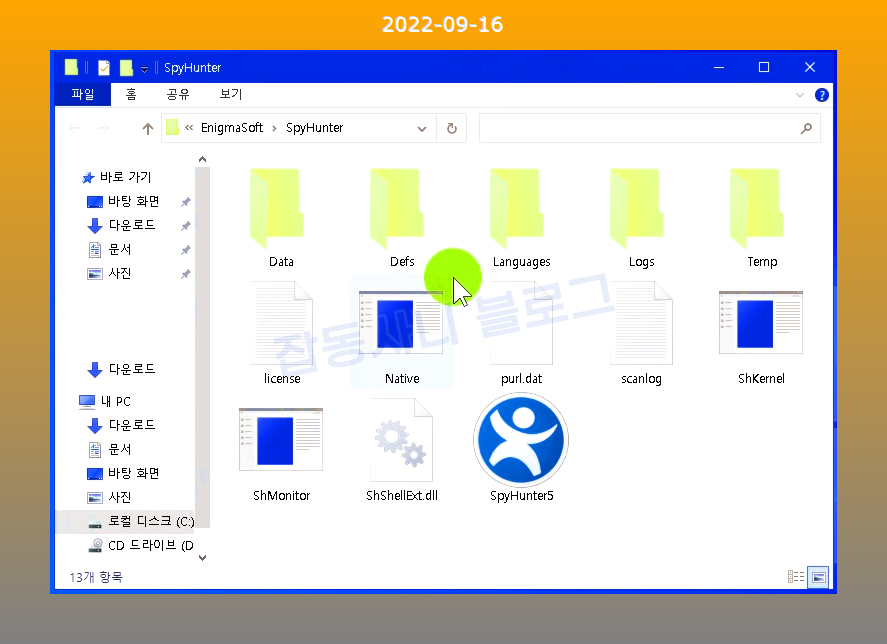887x644 pixels.
Task: Click EnigmaSoft in the breadcrumb path
Action: pyautogui.click(x=232, y=128)
